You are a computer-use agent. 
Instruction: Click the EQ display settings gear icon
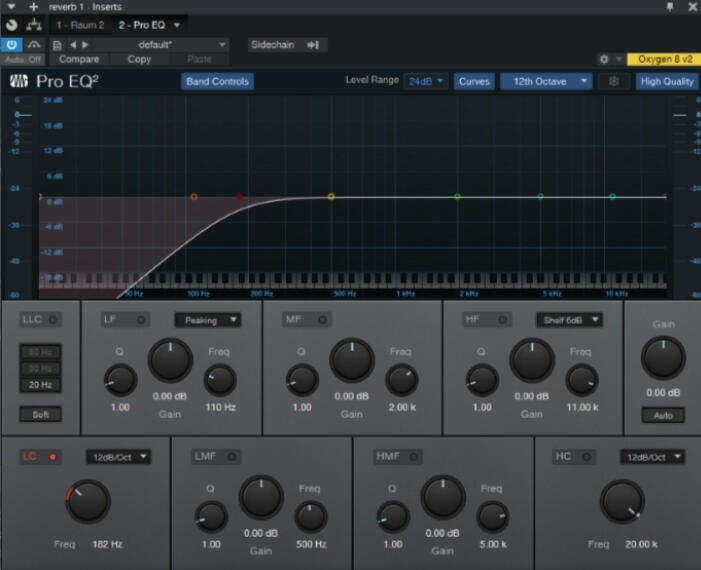point(614,81)
